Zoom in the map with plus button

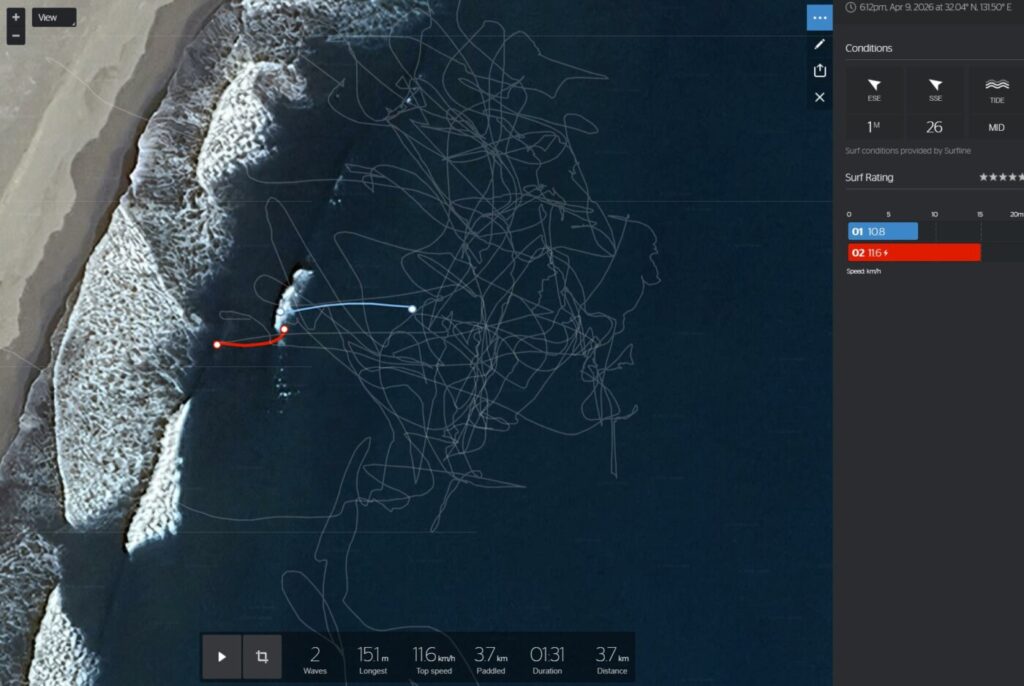[x=16, y=18]
